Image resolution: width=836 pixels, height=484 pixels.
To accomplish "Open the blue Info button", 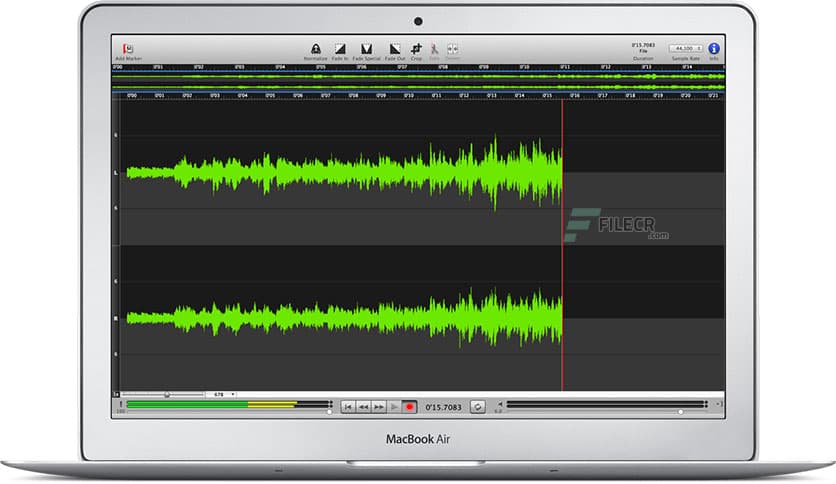I will (x=714, y=49).
